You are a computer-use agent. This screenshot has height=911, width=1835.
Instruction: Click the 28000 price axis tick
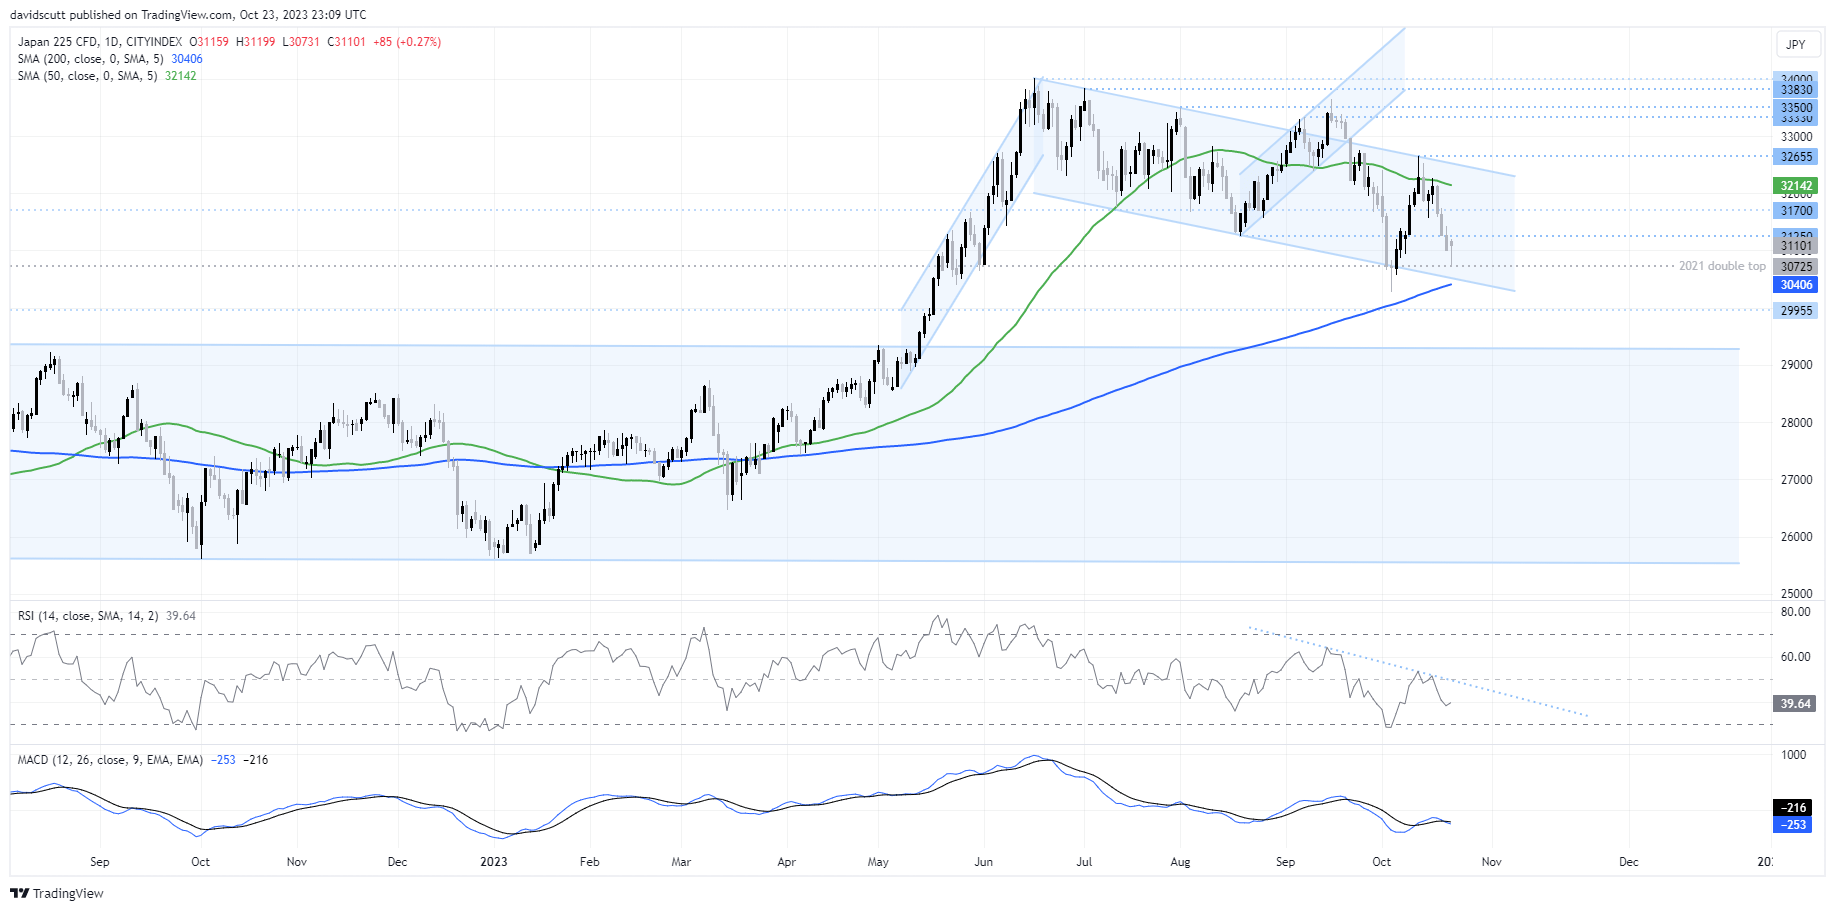pyautogui.click(x=1796, y=423)
